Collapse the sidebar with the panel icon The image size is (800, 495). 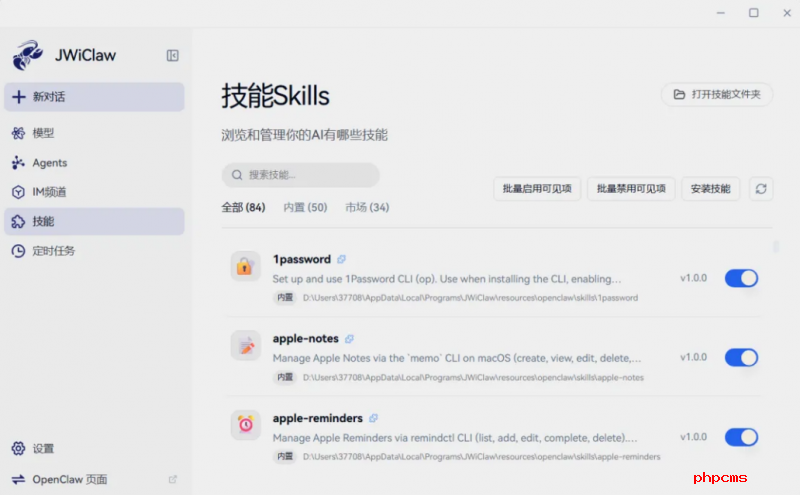[x=172, y=56]
